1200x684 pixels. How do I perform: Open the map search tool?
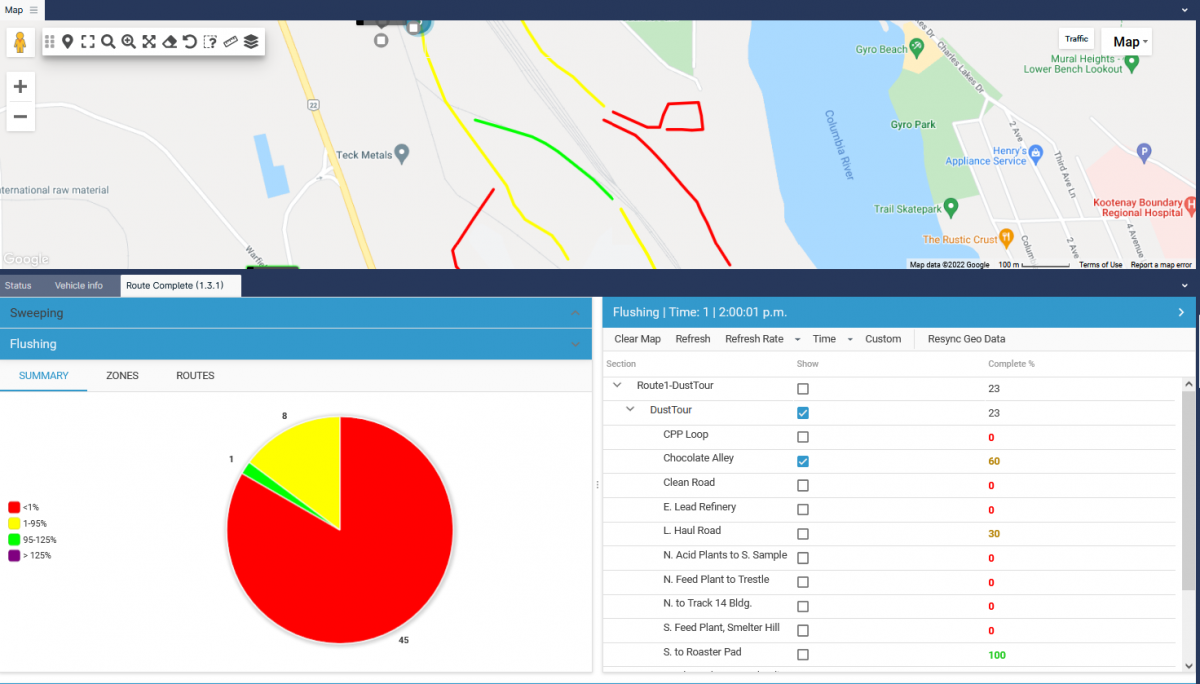[107, 42]
